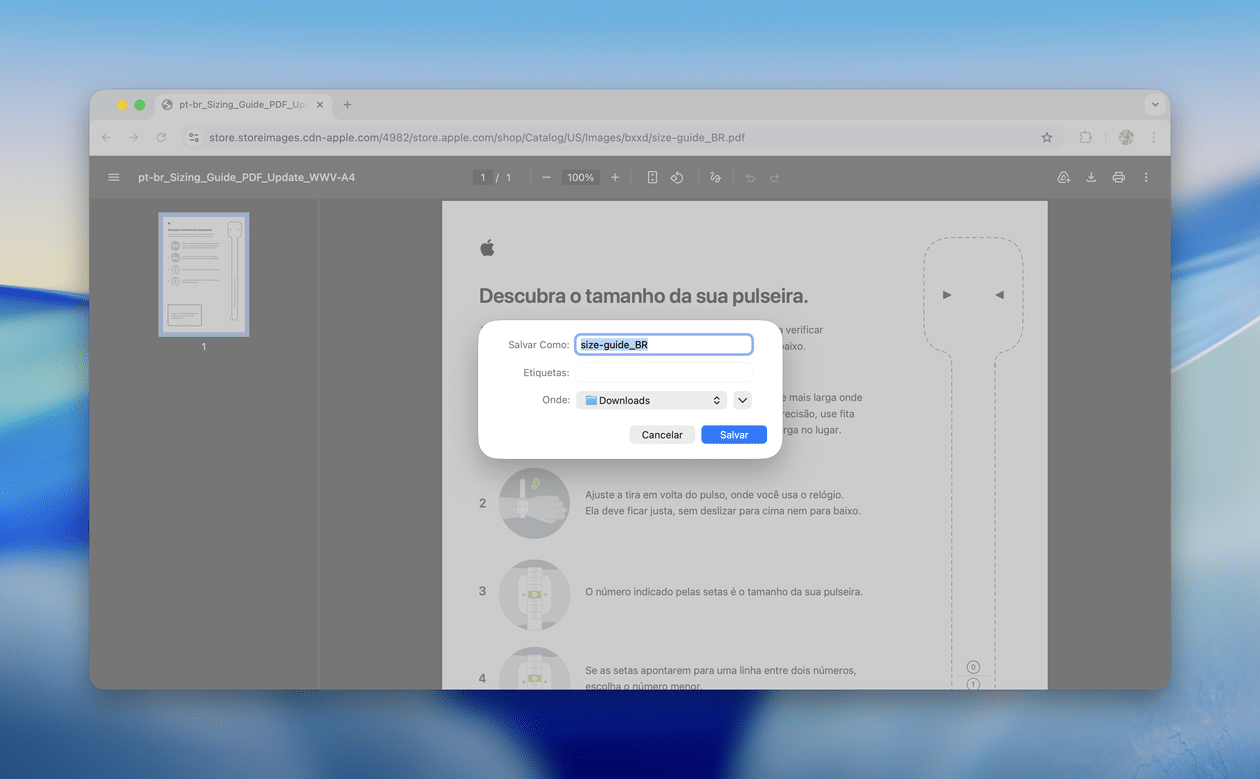The height and width of the screenshot is (779, 1260).
Task: Click the zoom out minus icon
Action: 546,178
